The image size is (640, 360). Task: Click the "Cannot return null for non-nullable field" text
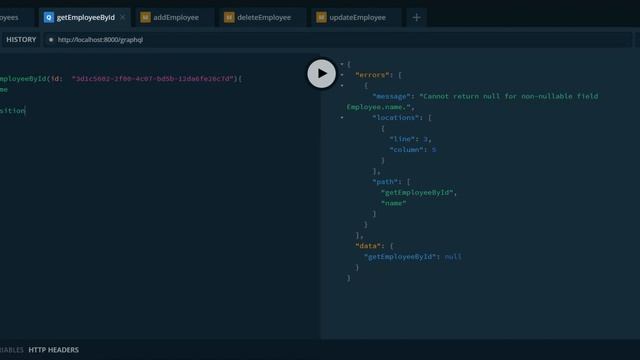point(509,96)
